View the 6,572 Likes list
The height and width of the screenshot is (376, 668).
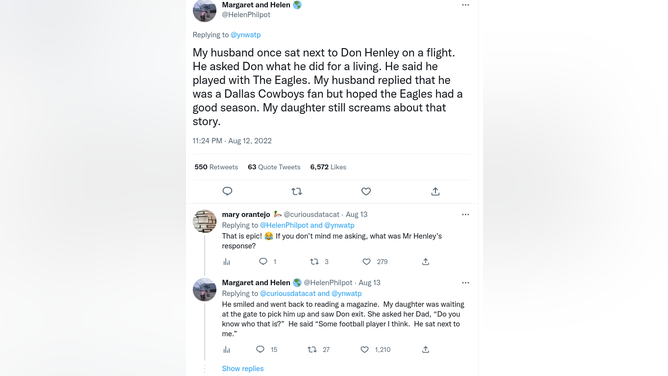328,167
